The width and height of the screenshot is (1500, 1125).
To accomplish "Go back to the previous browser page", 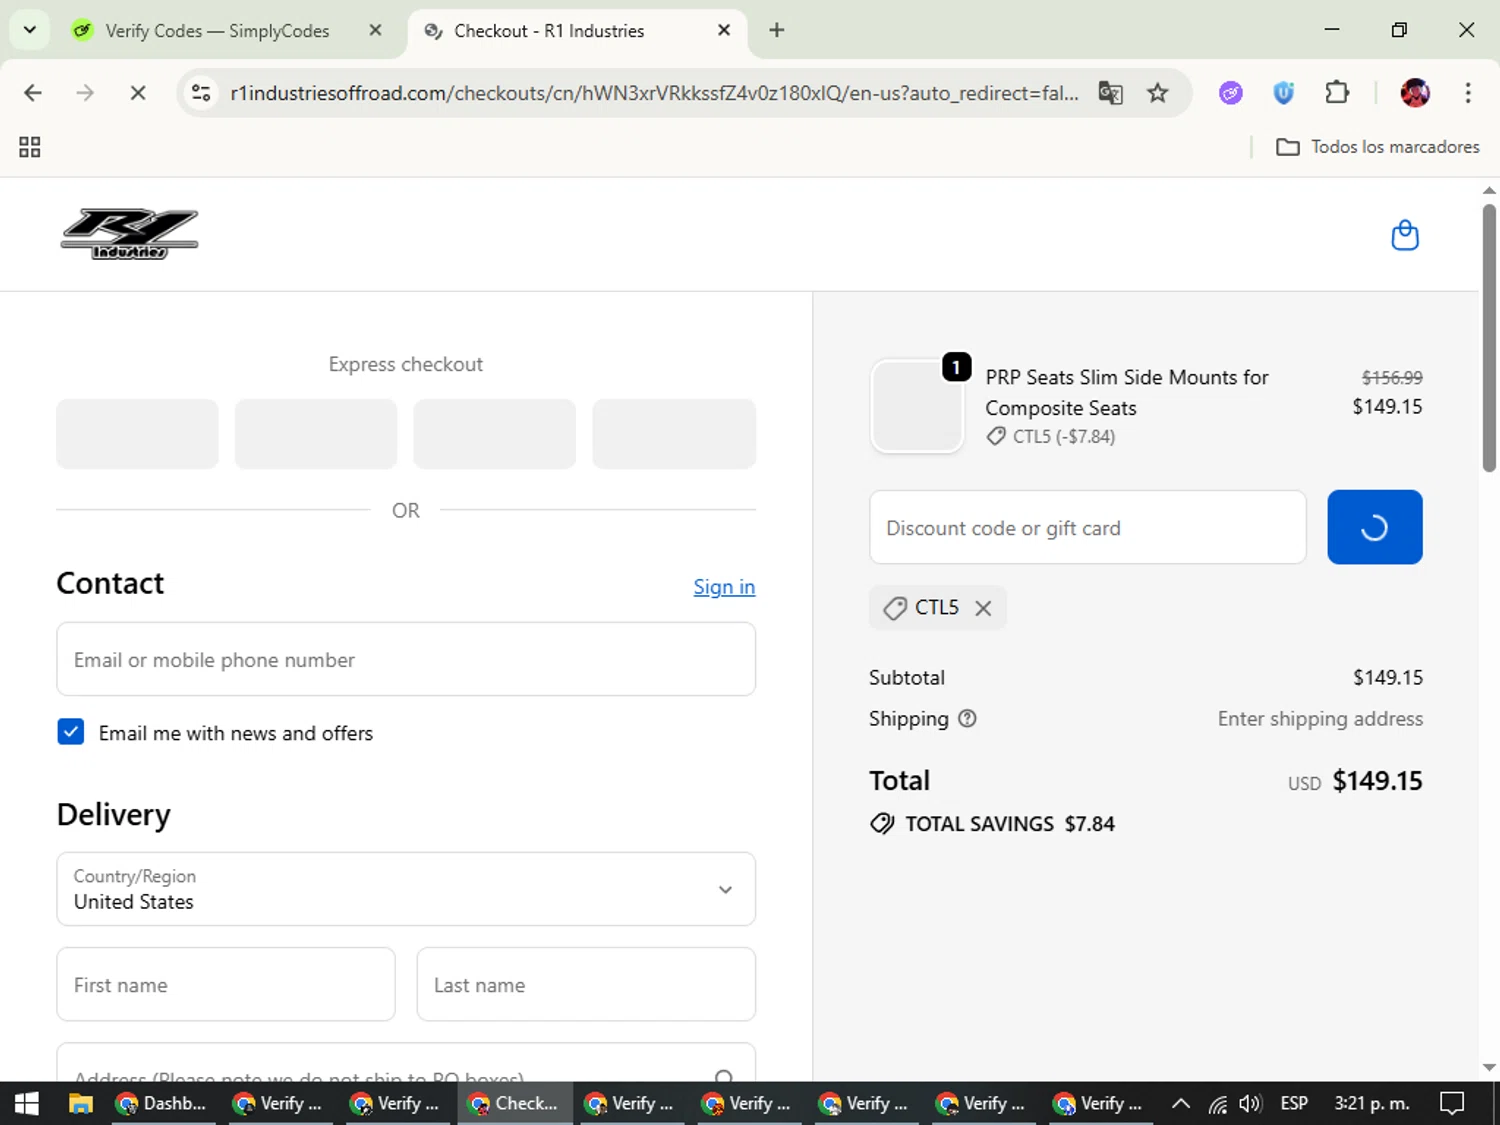I will (33, 93).
